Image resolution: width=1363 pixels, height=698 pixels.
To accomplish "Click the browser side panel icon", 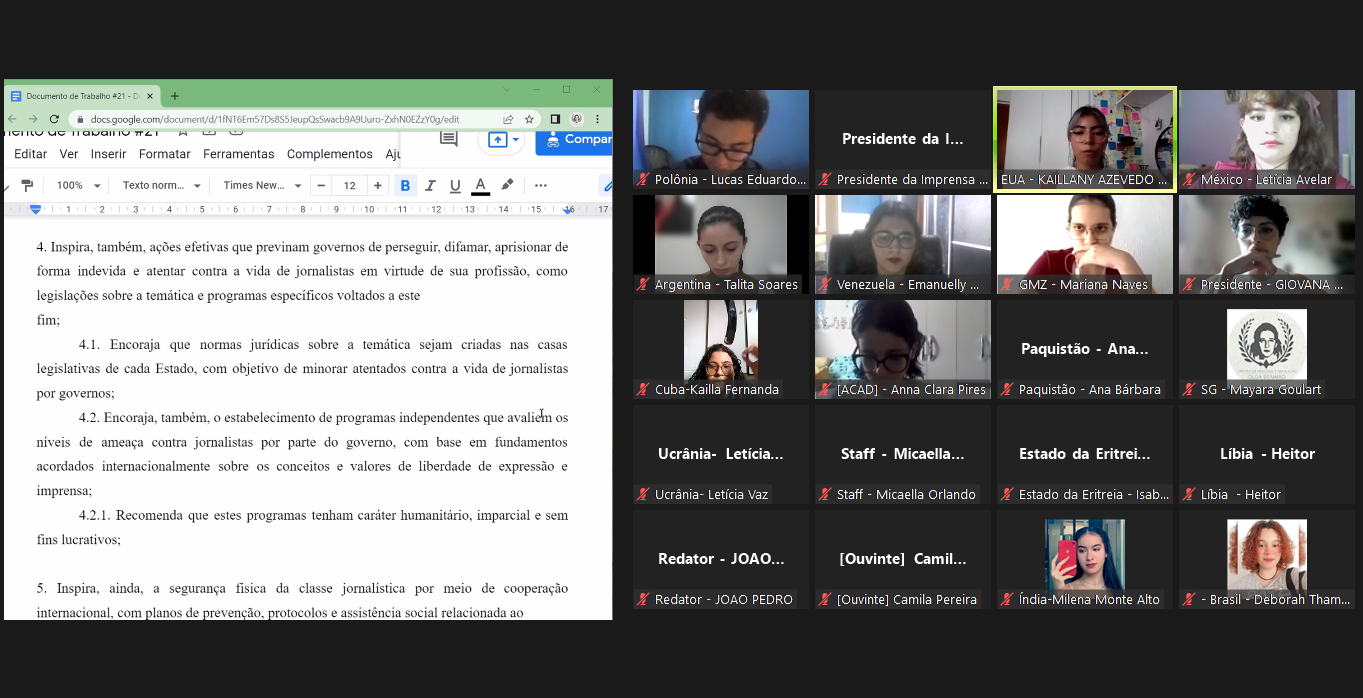I will point(555,119).
